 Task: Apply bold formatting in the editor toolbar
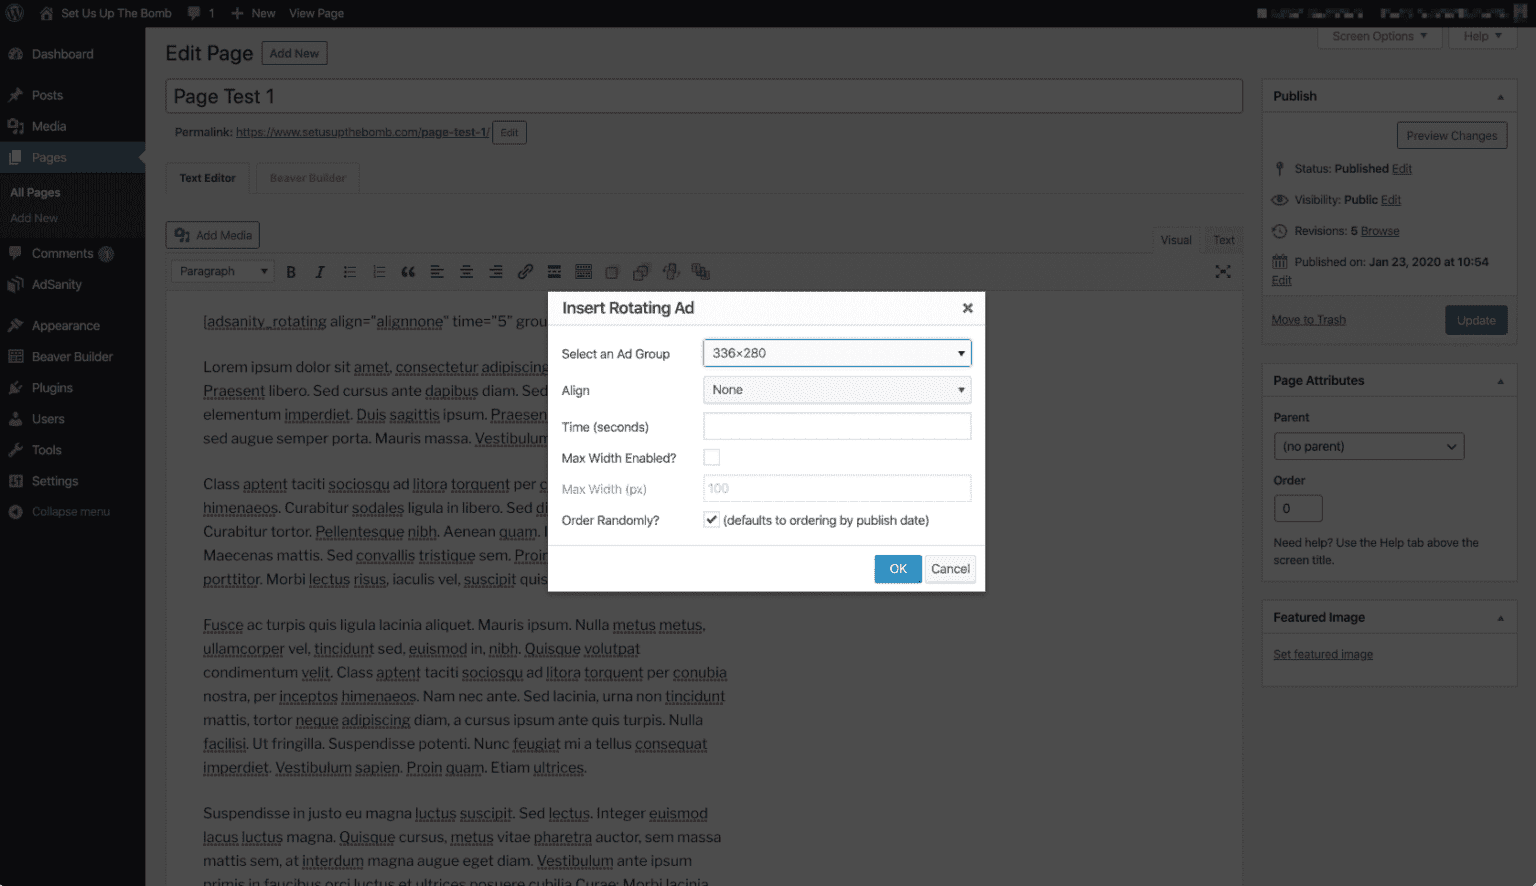tap(291, 271)
